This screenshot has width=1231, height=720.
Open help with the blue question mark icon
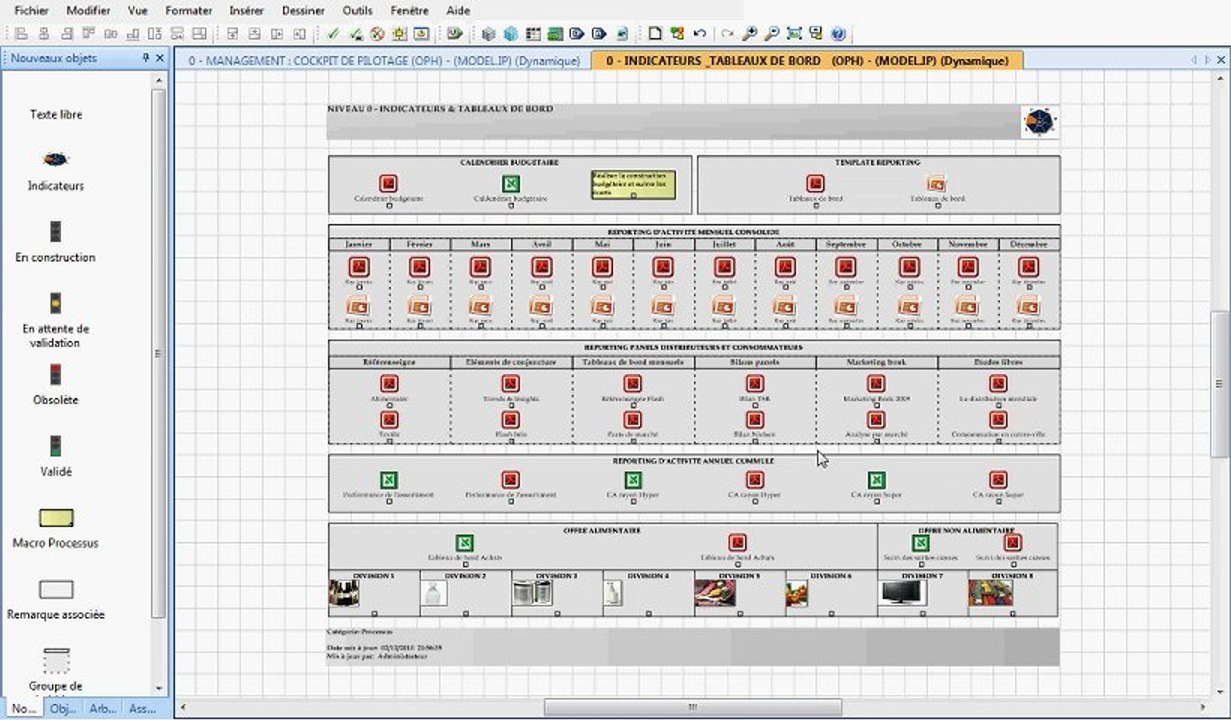click(x=838, y=34)
